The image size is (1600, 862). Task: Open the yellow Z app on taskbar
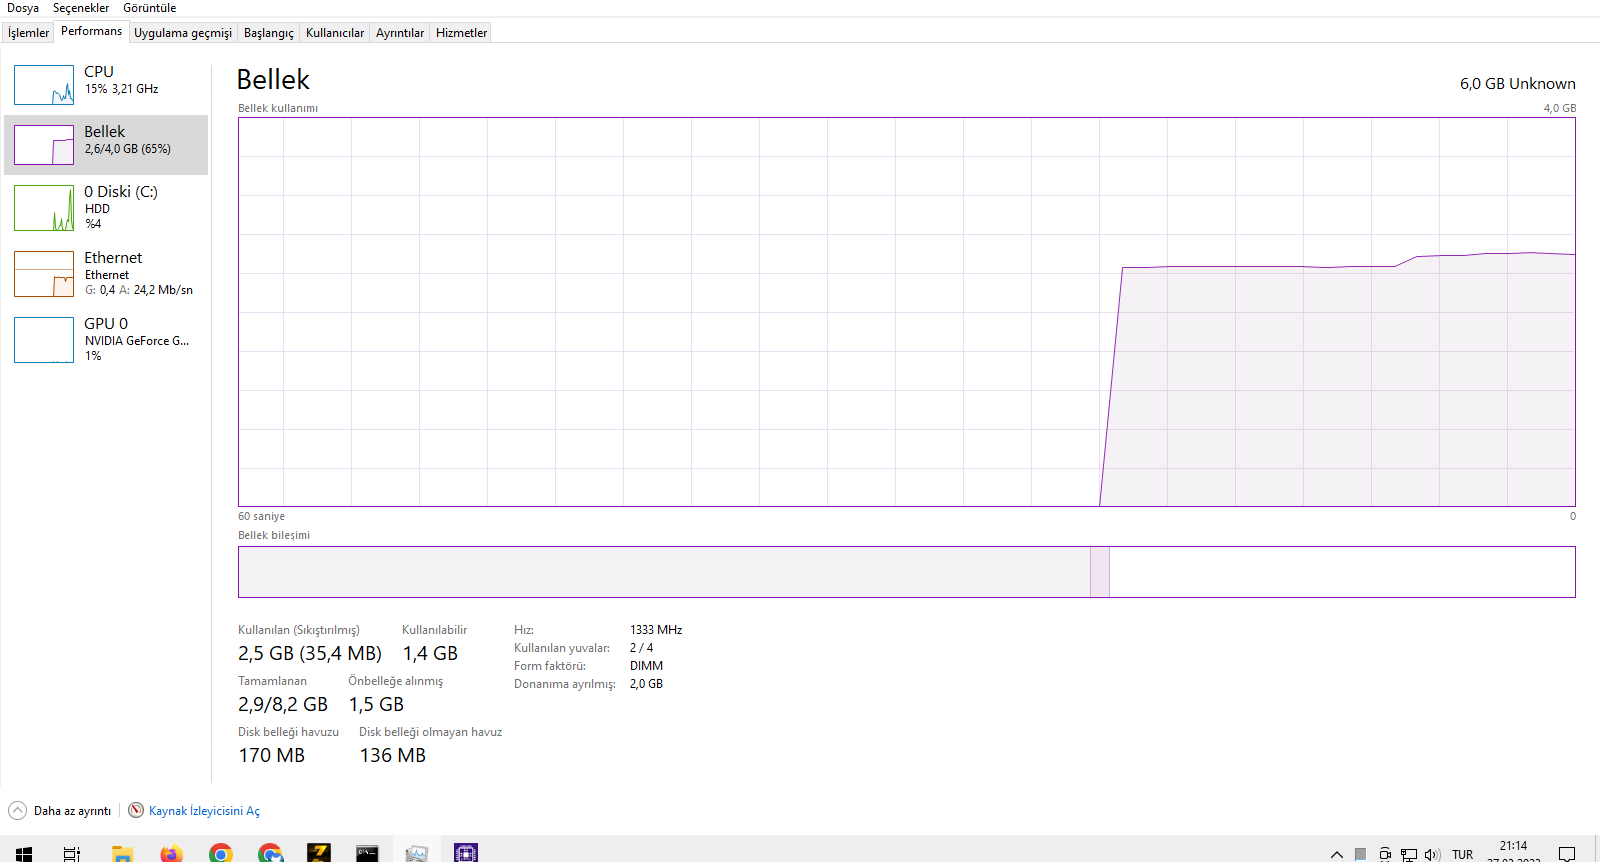click(318, 853)
